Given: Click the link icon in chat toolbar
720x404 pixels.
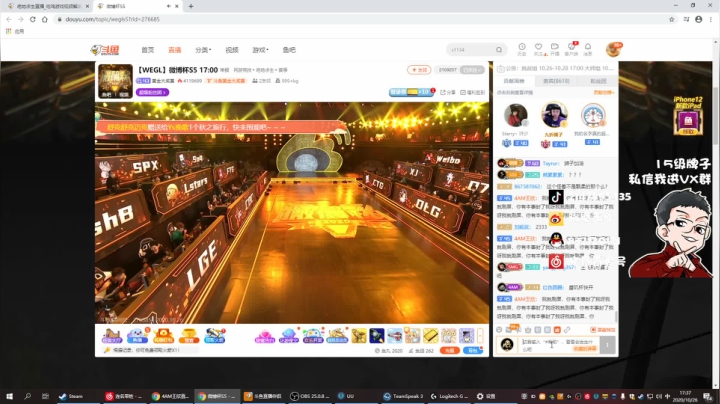Looking at the screenshot, I should [x=567, y=330].
